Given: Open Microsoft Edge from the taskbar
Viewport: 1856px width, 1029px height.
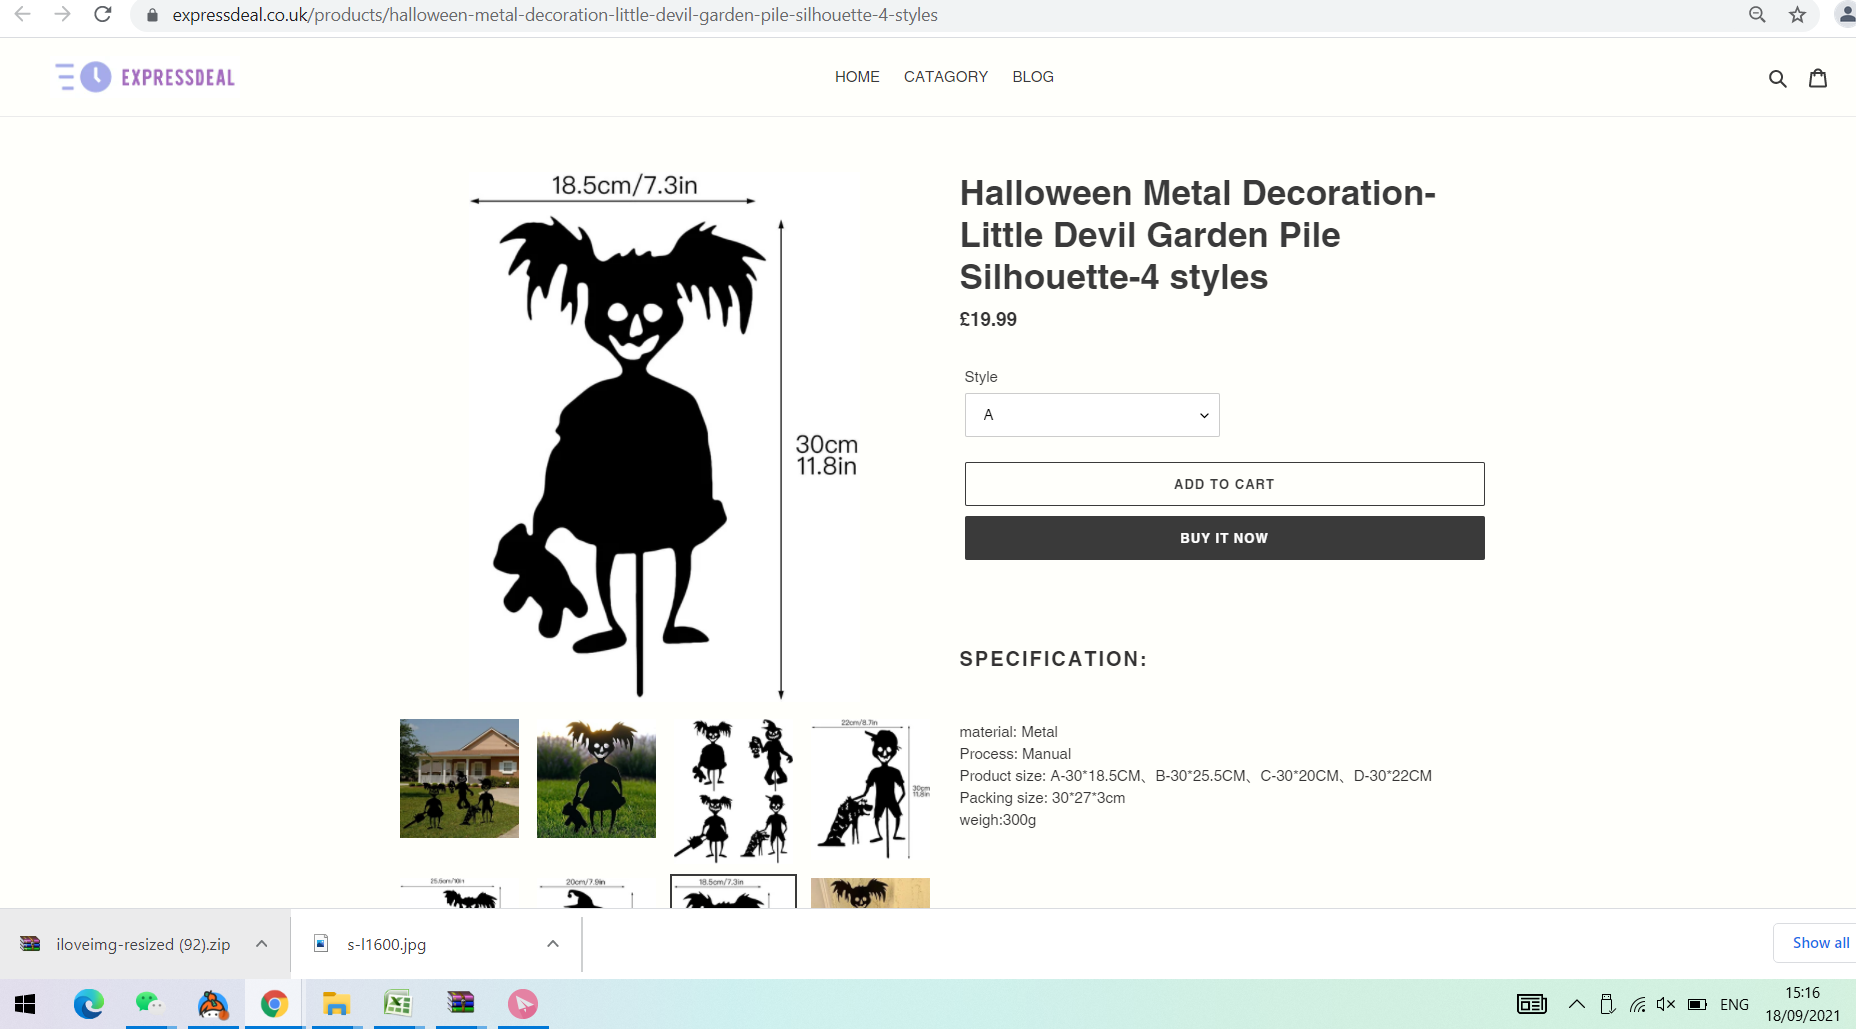Looking at the screenshot, I should coord(88,1003).
